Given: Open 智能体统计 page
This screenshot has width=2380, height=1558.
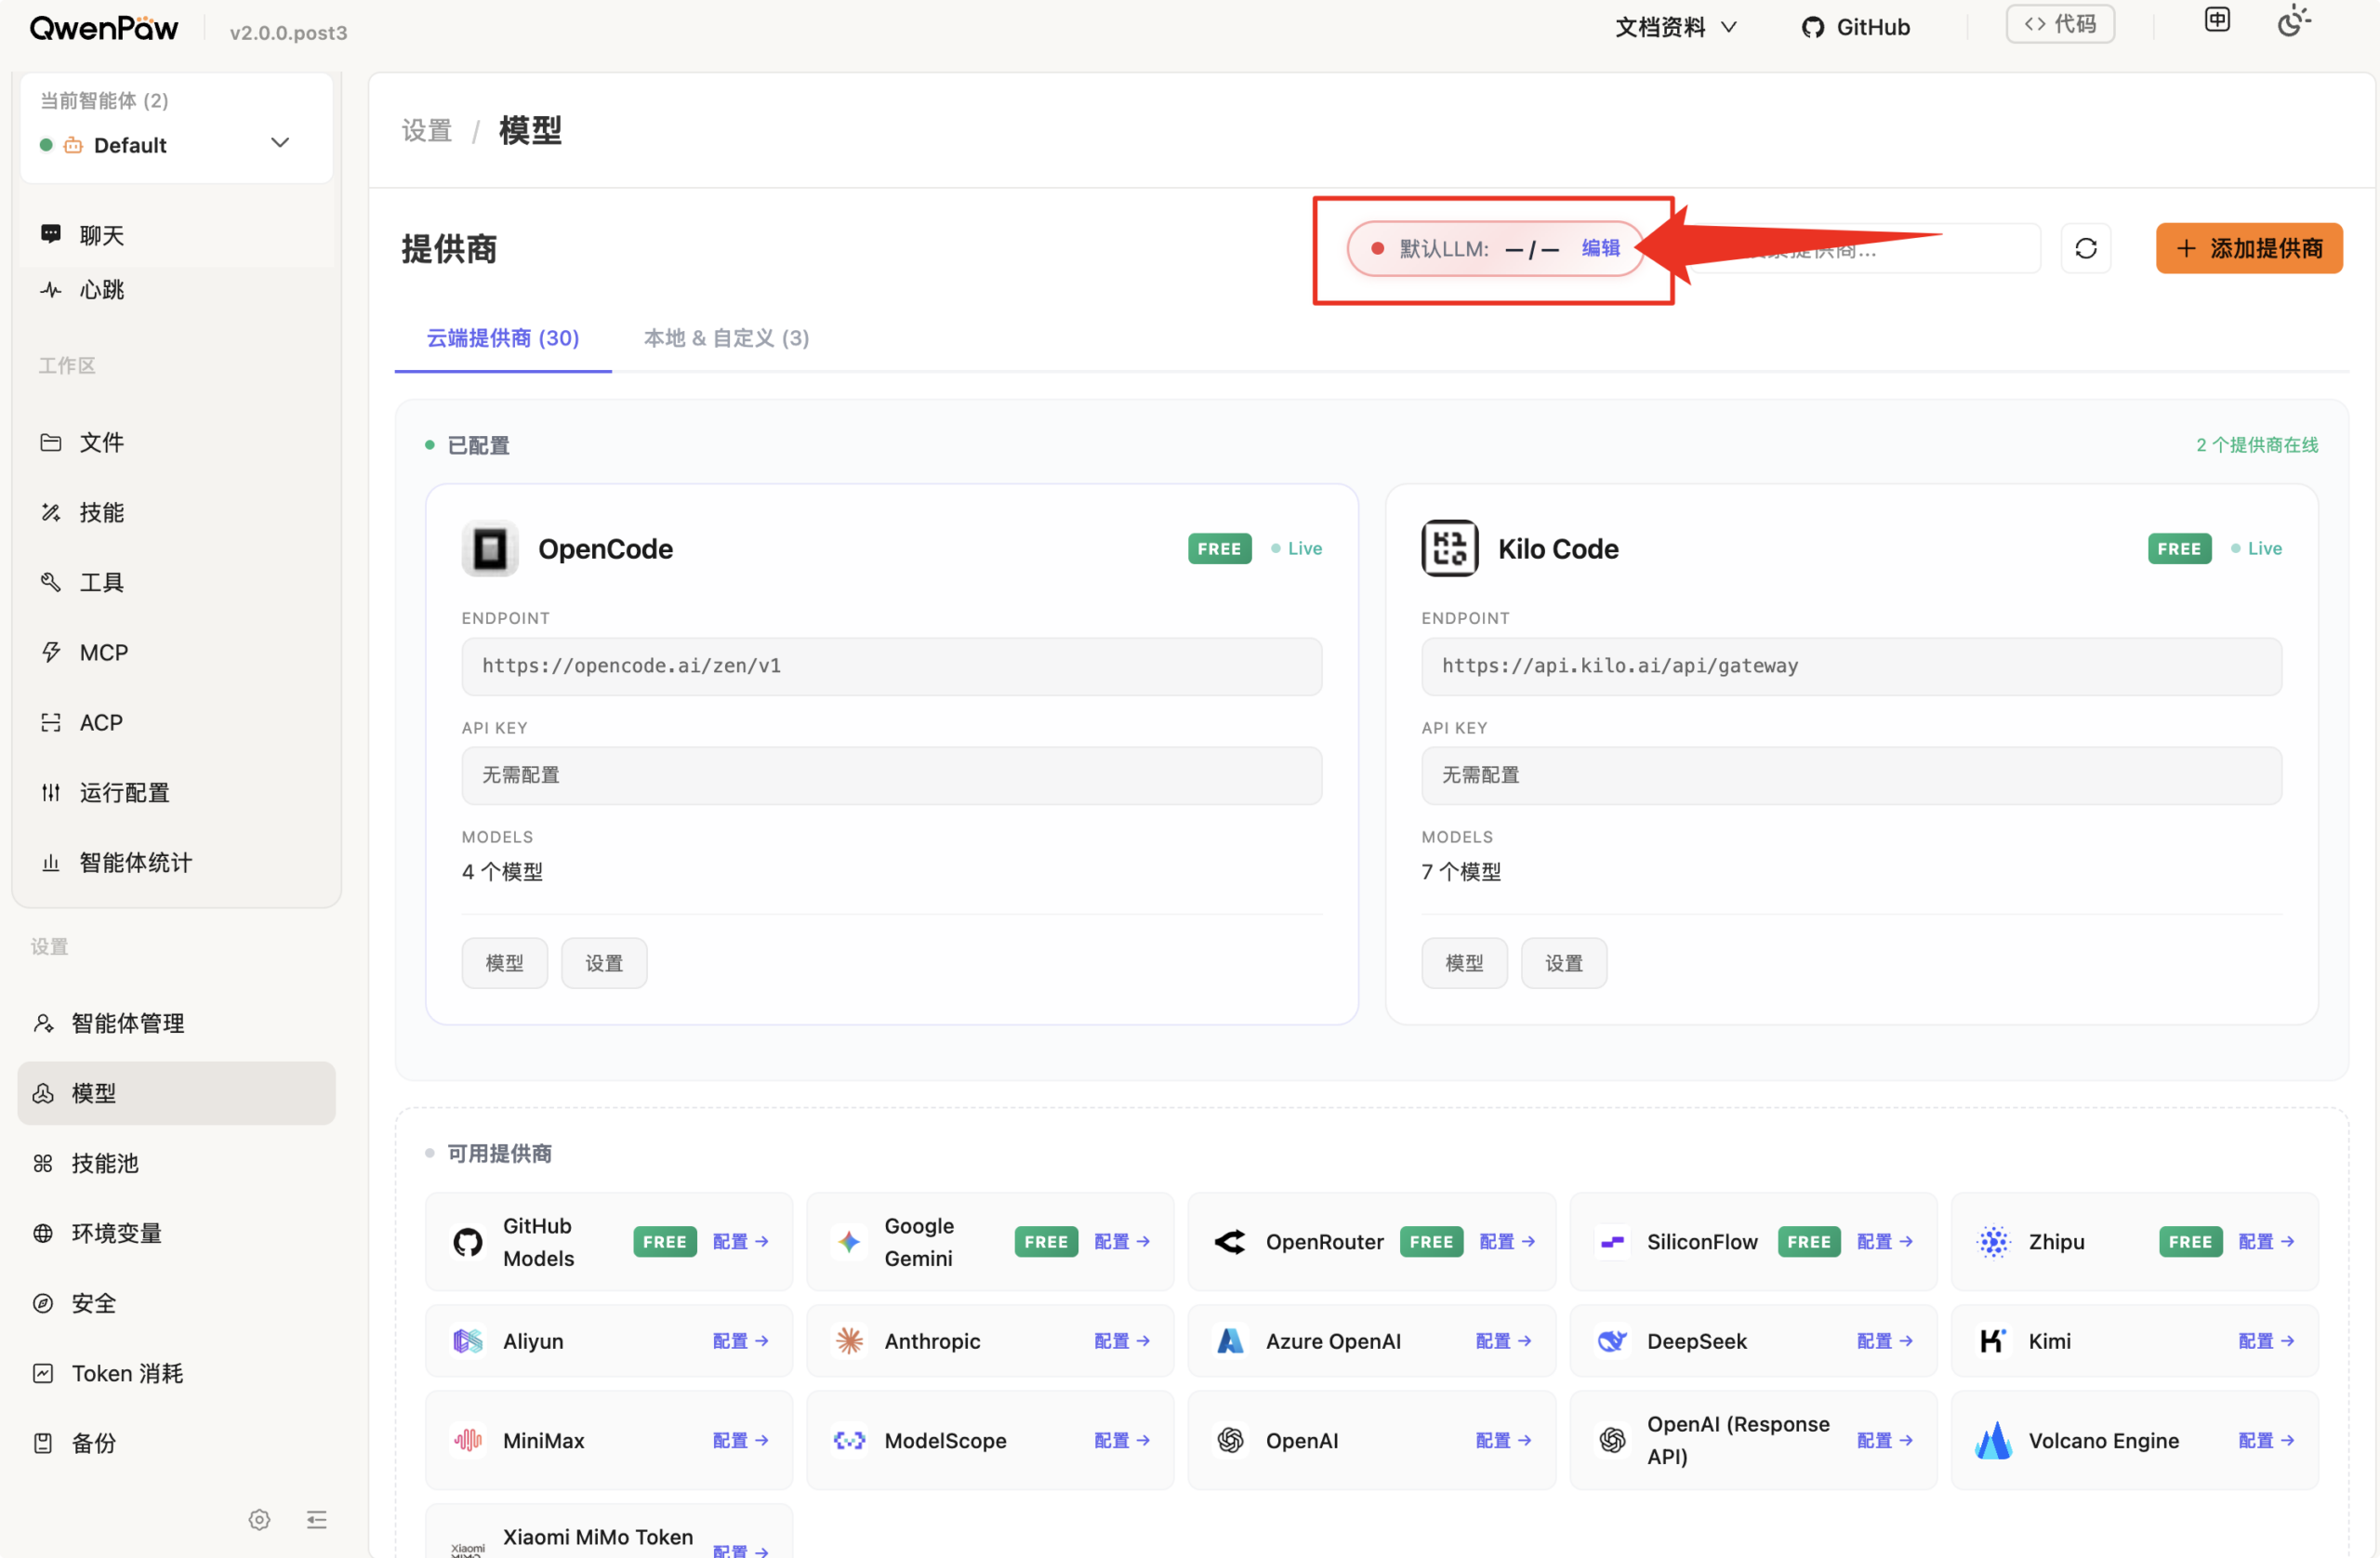Looking at the screenshot, I should point(176,862).
